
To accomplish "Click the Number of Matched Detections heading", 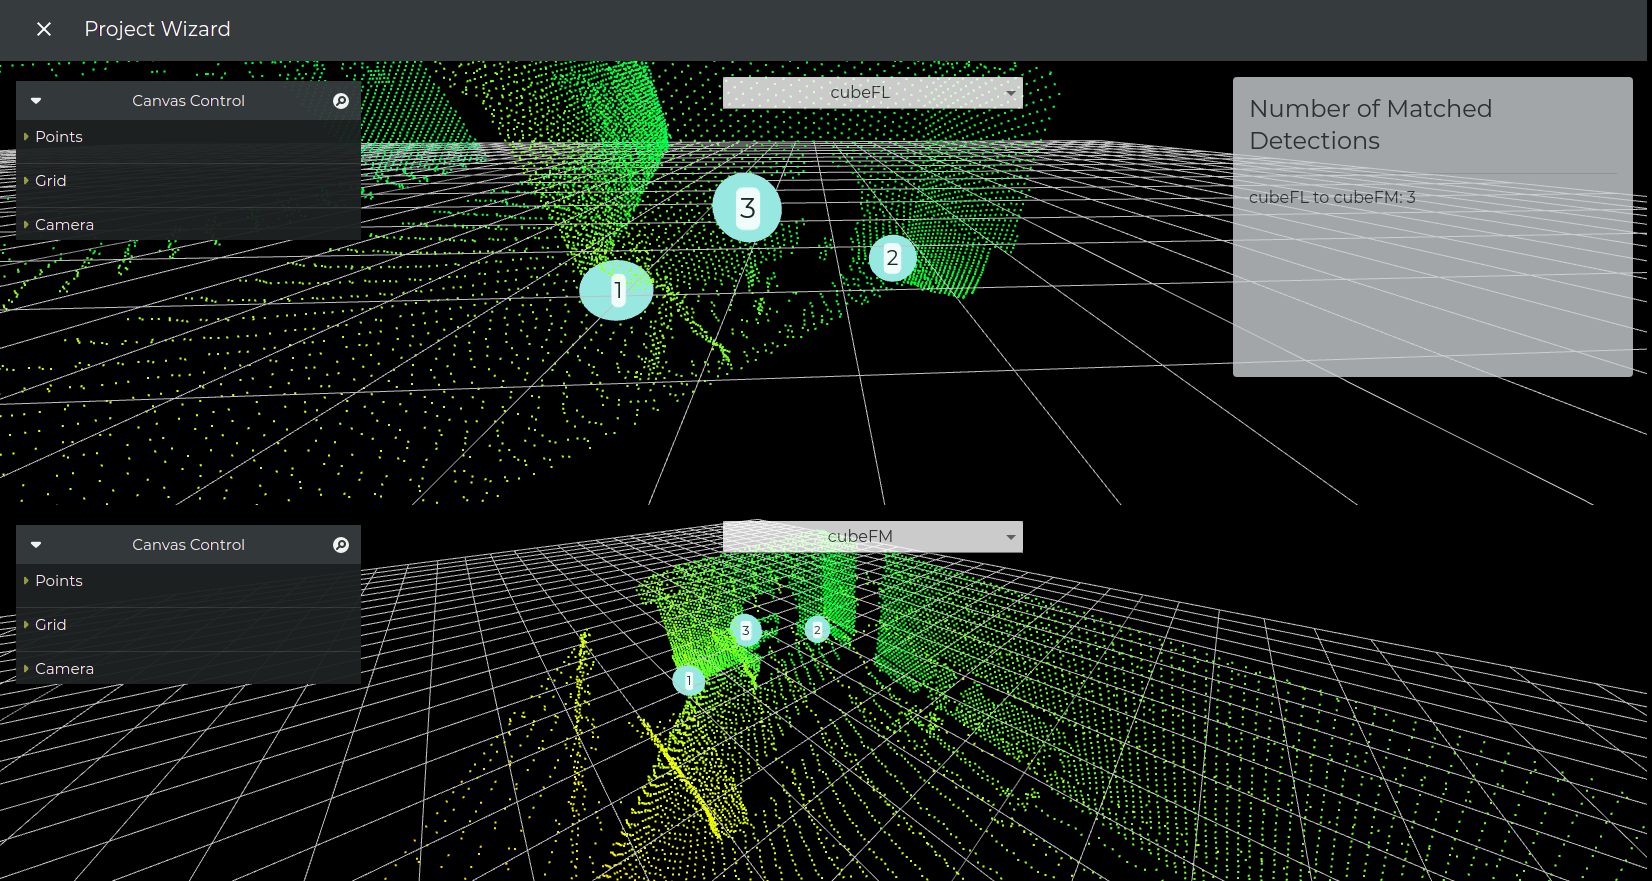I will click(1370, 125).
